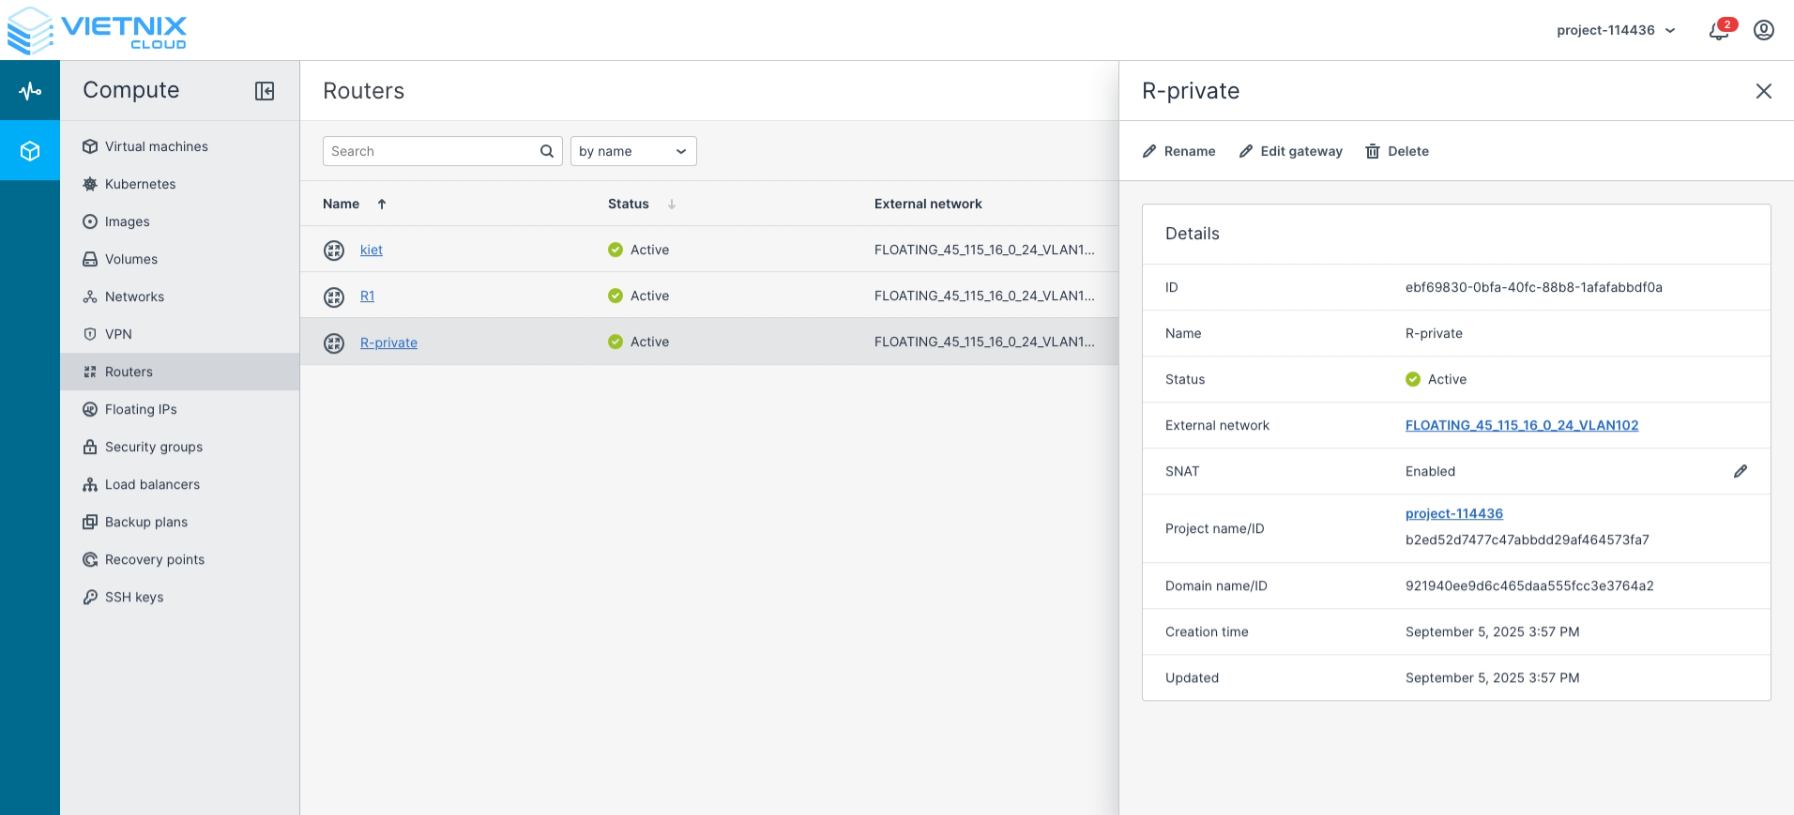Screen dimensions: 1794x815
Task: Click the router Search input field
Action: (x=430, y=151)
